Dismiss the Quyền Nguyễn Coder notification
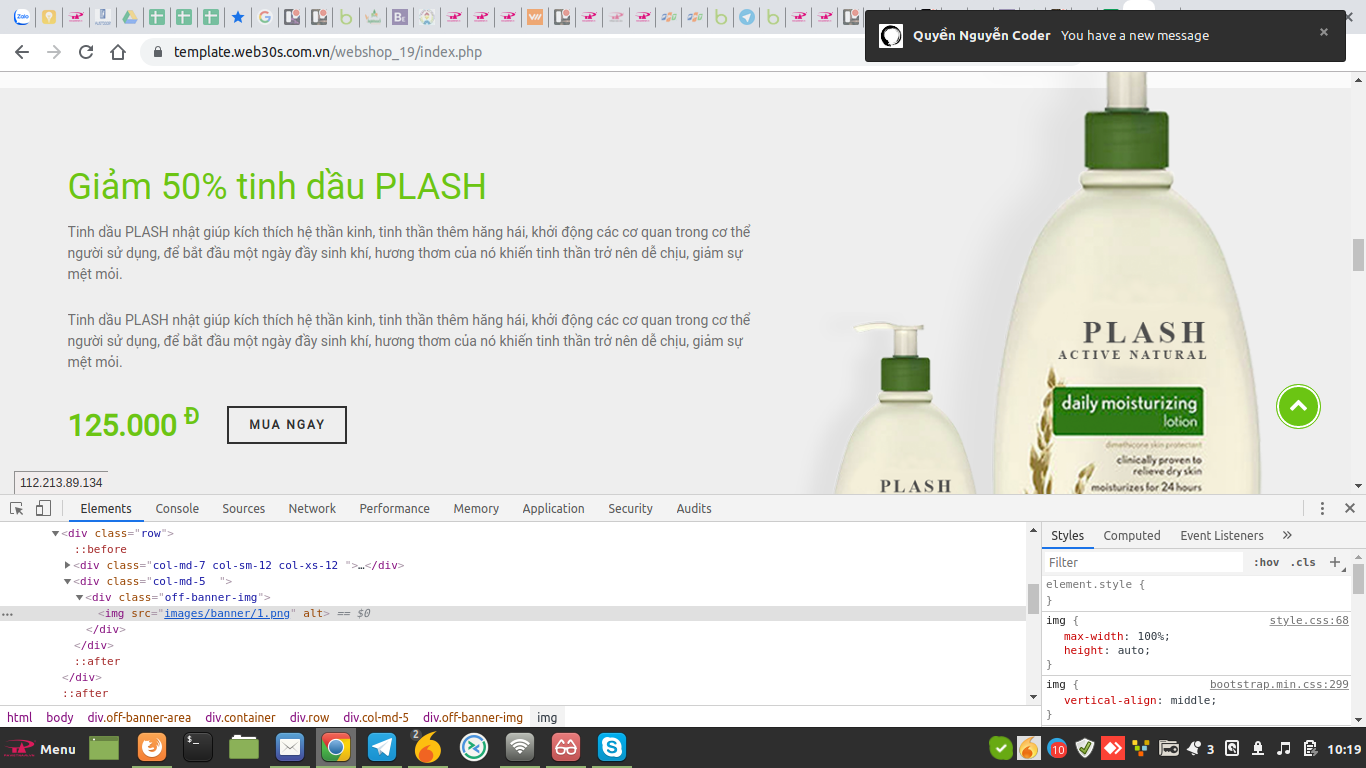The image size is (1366, 768). [x=1324, y=32]
